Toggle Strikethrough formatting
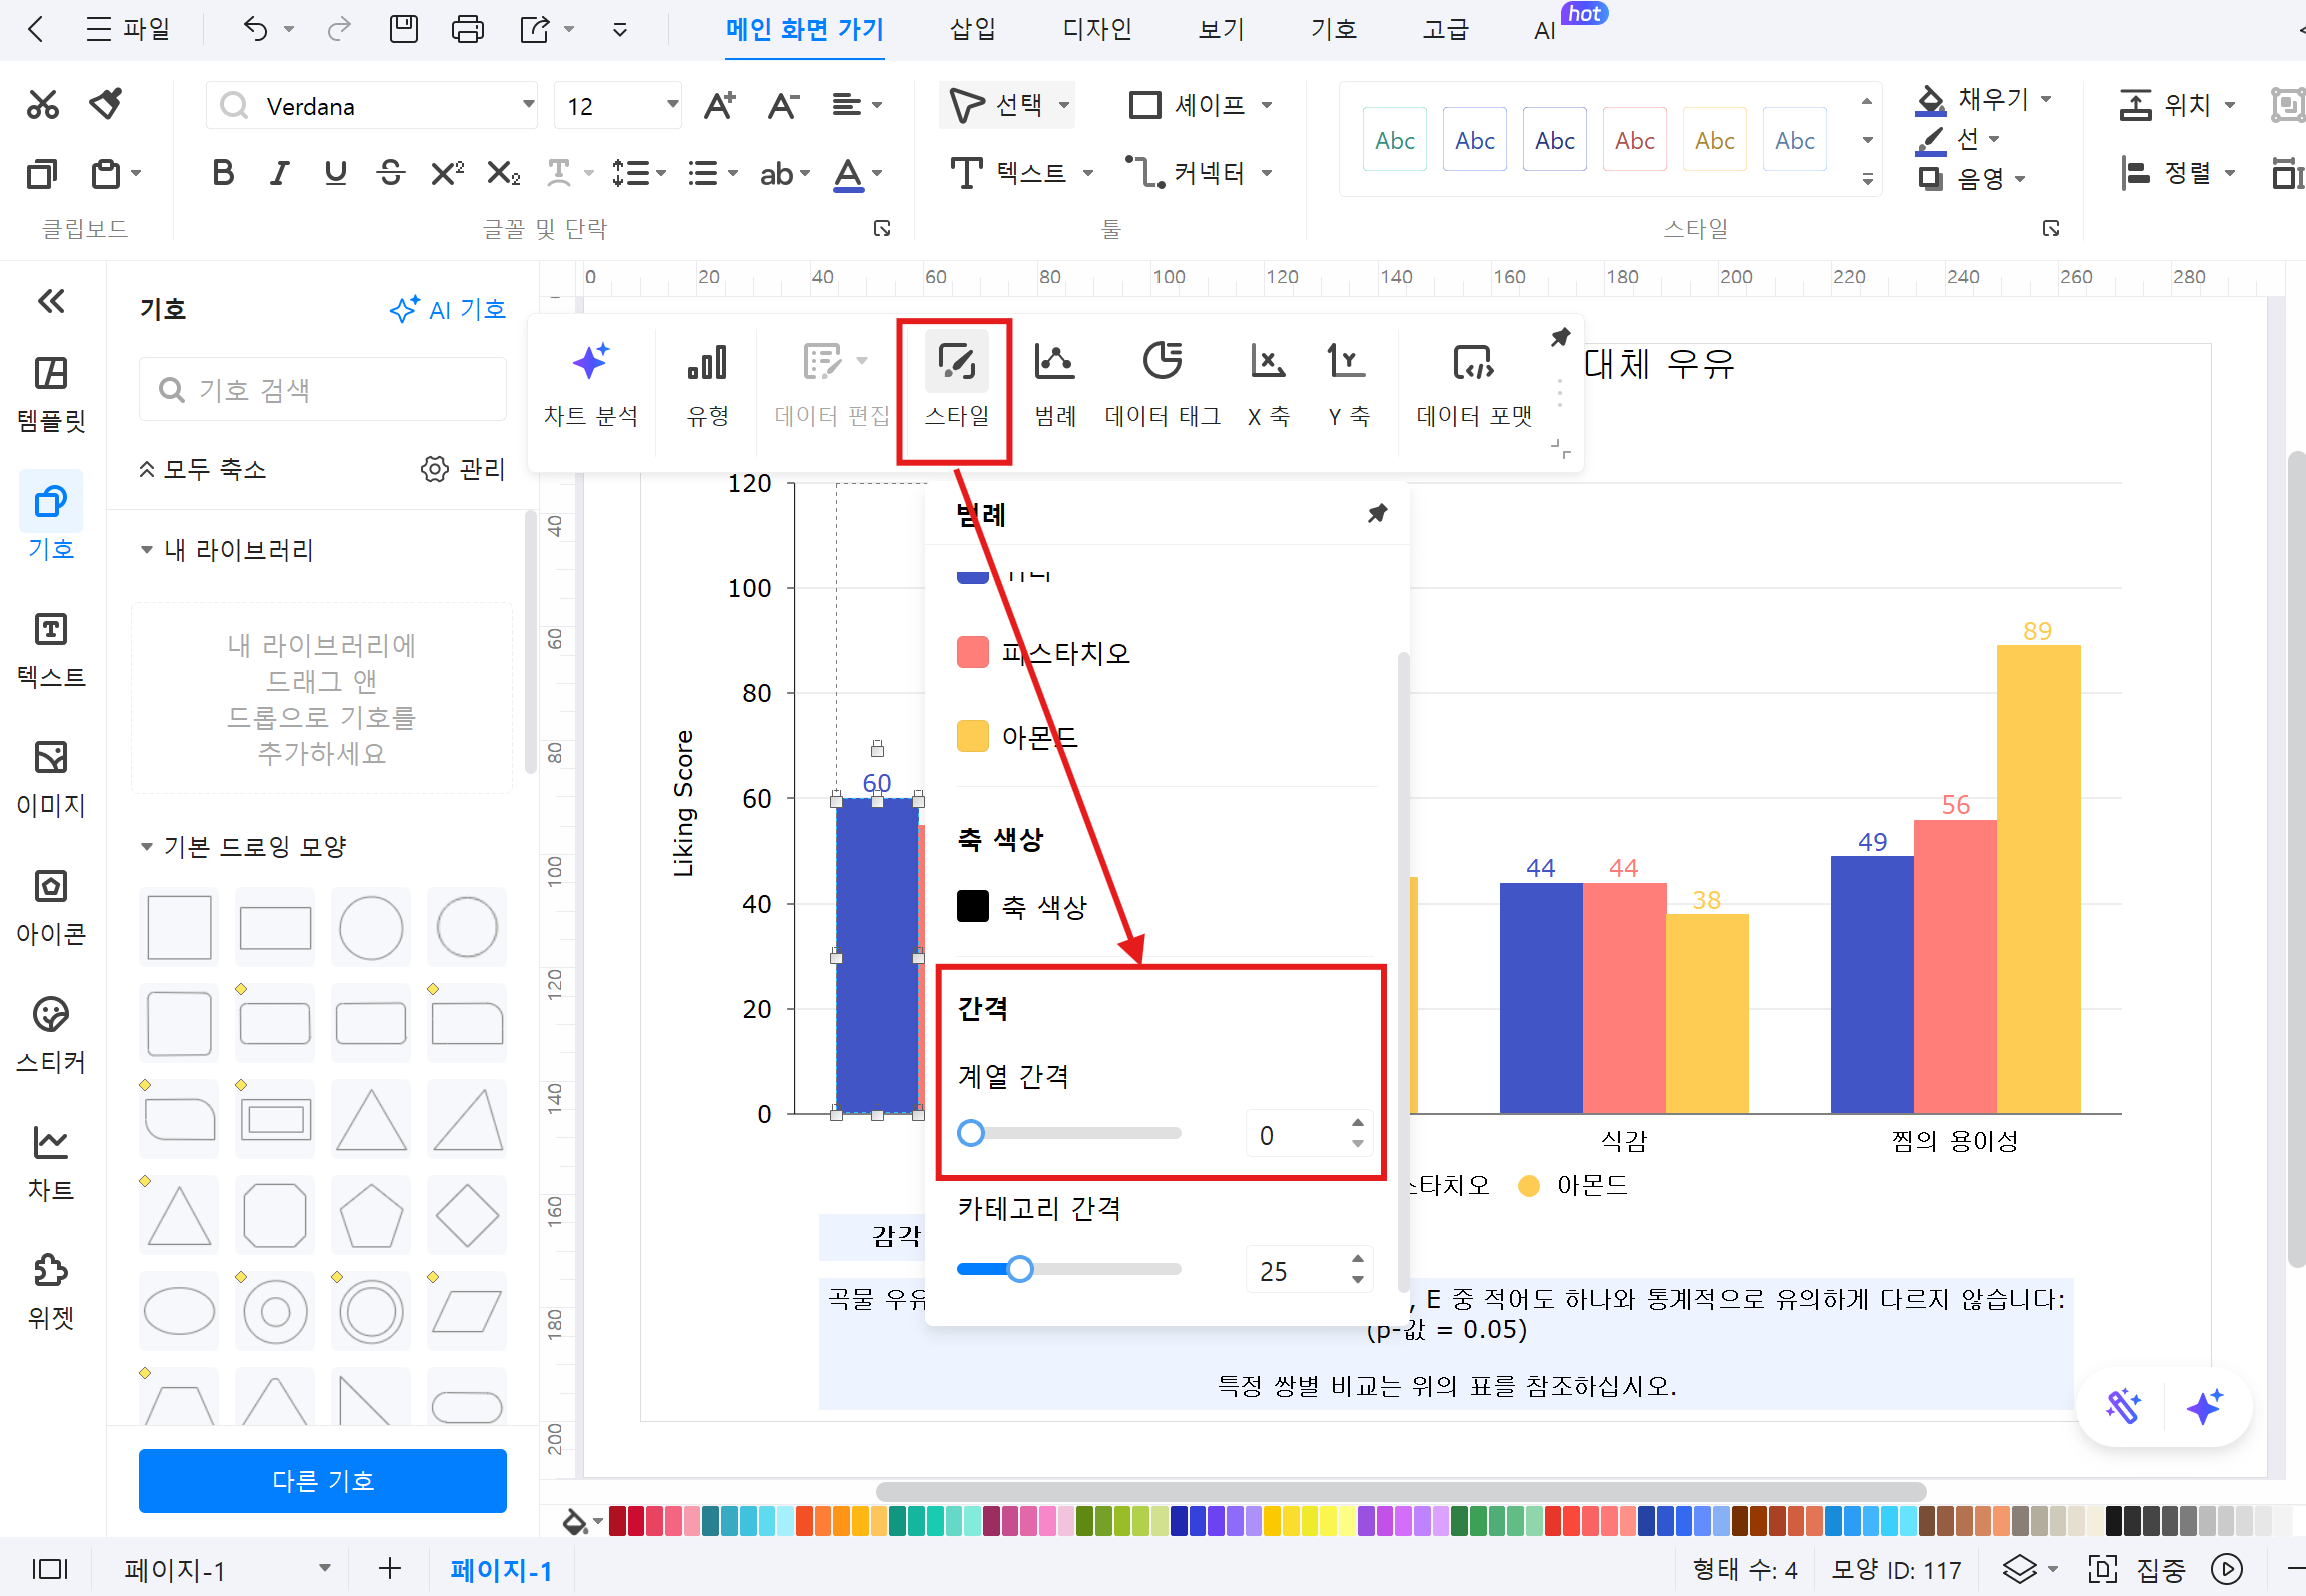Image resolution: width=2306 pixels, height=1596 pixels. point(391,173)
